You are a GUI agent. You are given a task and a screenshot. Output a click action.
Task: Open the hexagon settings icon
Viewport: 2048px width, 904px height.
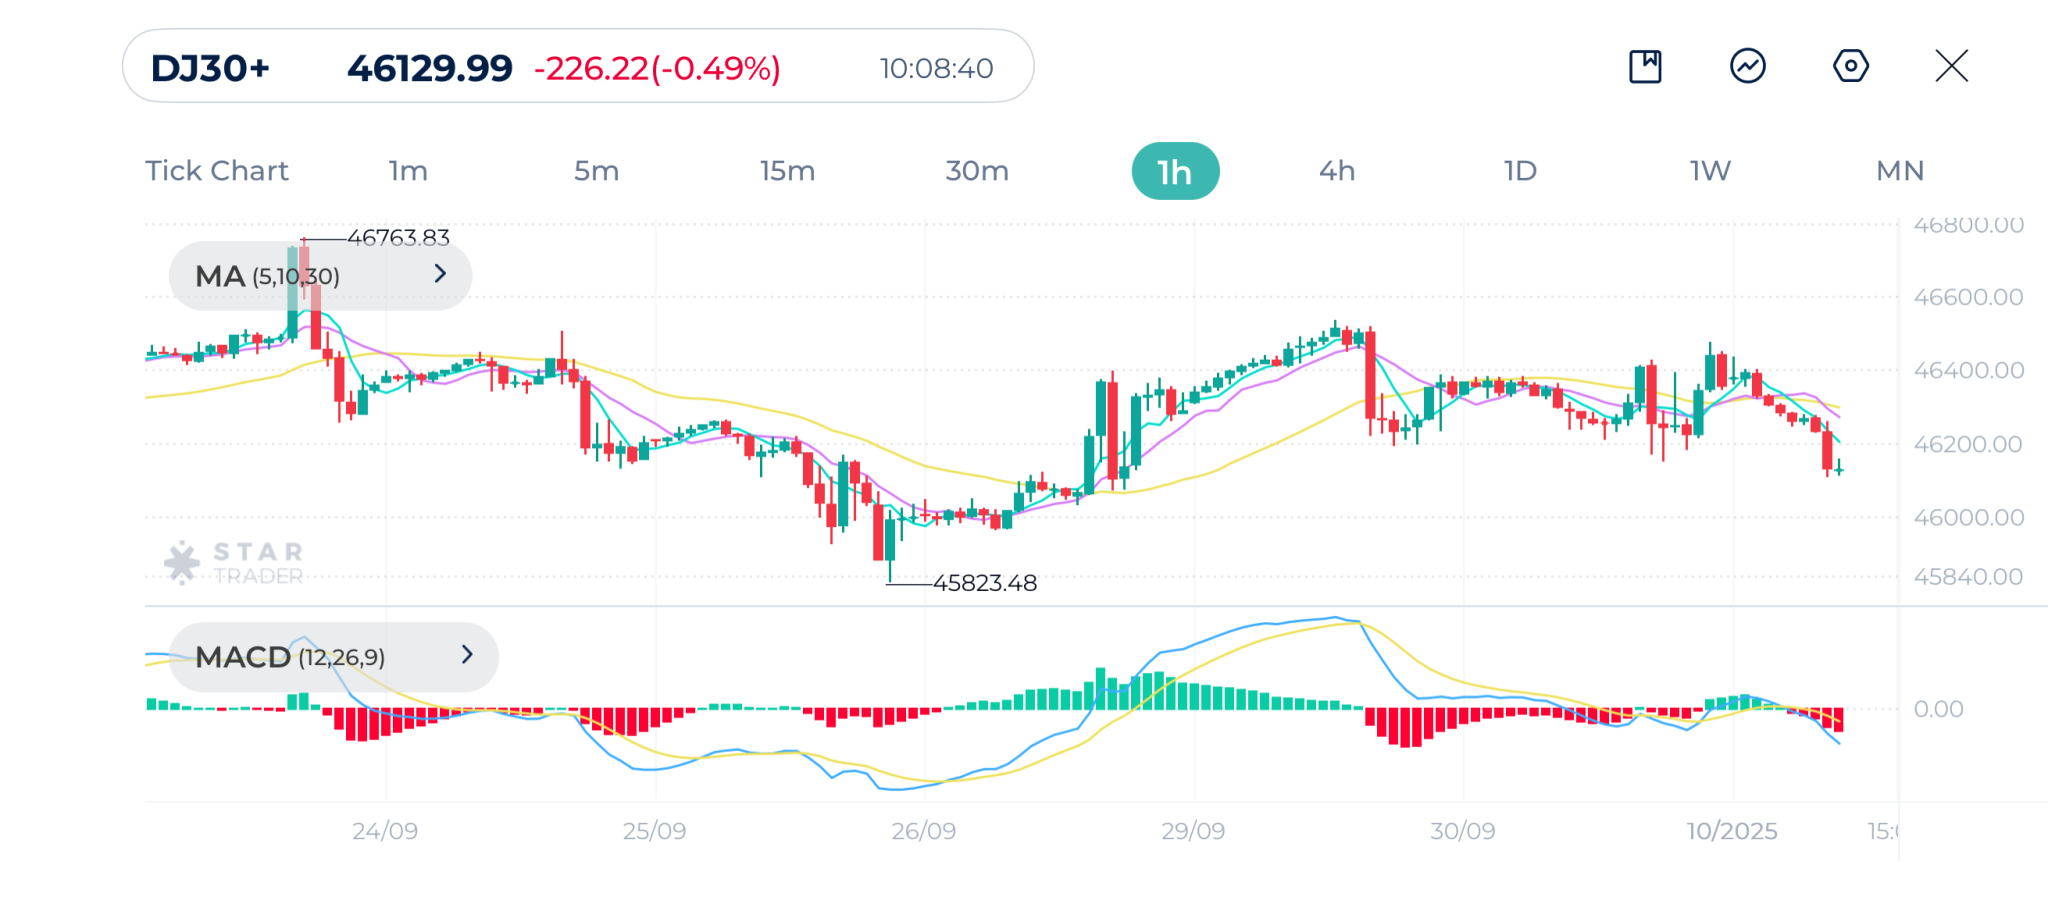point(1850,67)
